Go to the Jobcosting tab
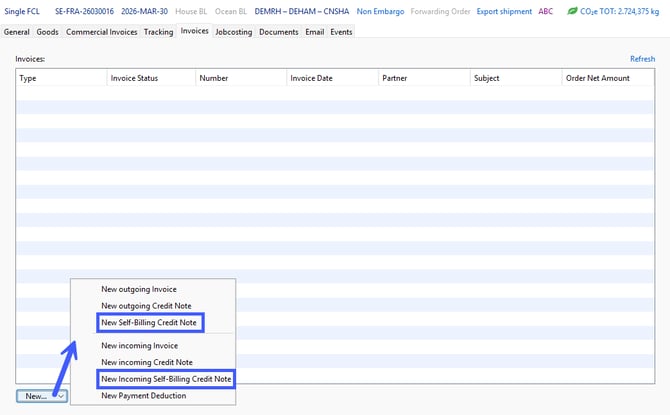Image resolution: width=670 pixels, height=415 pixels. [x=233, y=32]
